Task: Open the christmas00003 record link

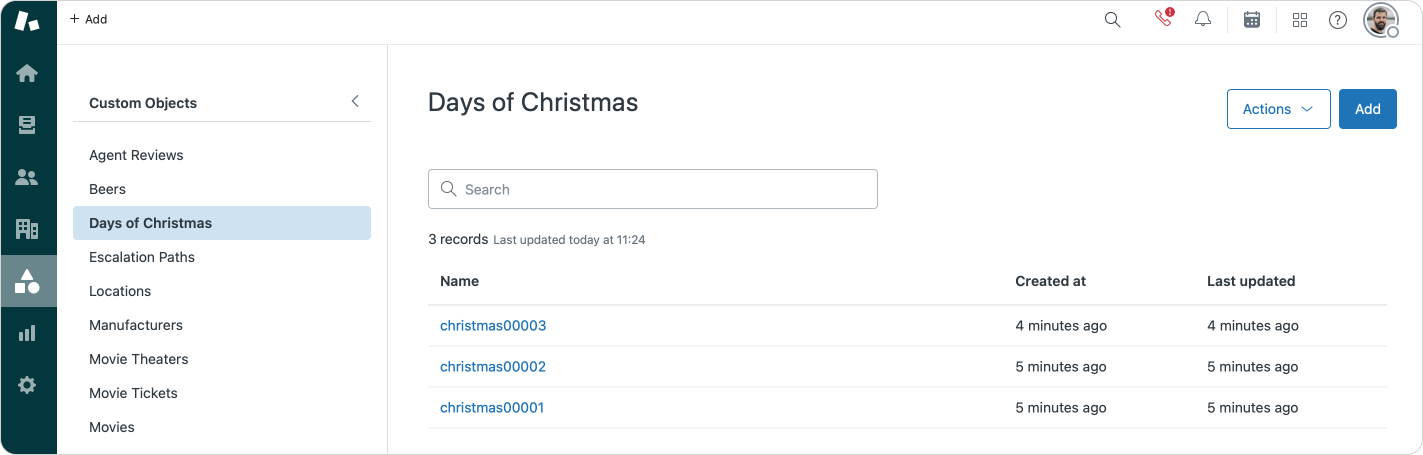Action: coord(493,325)
